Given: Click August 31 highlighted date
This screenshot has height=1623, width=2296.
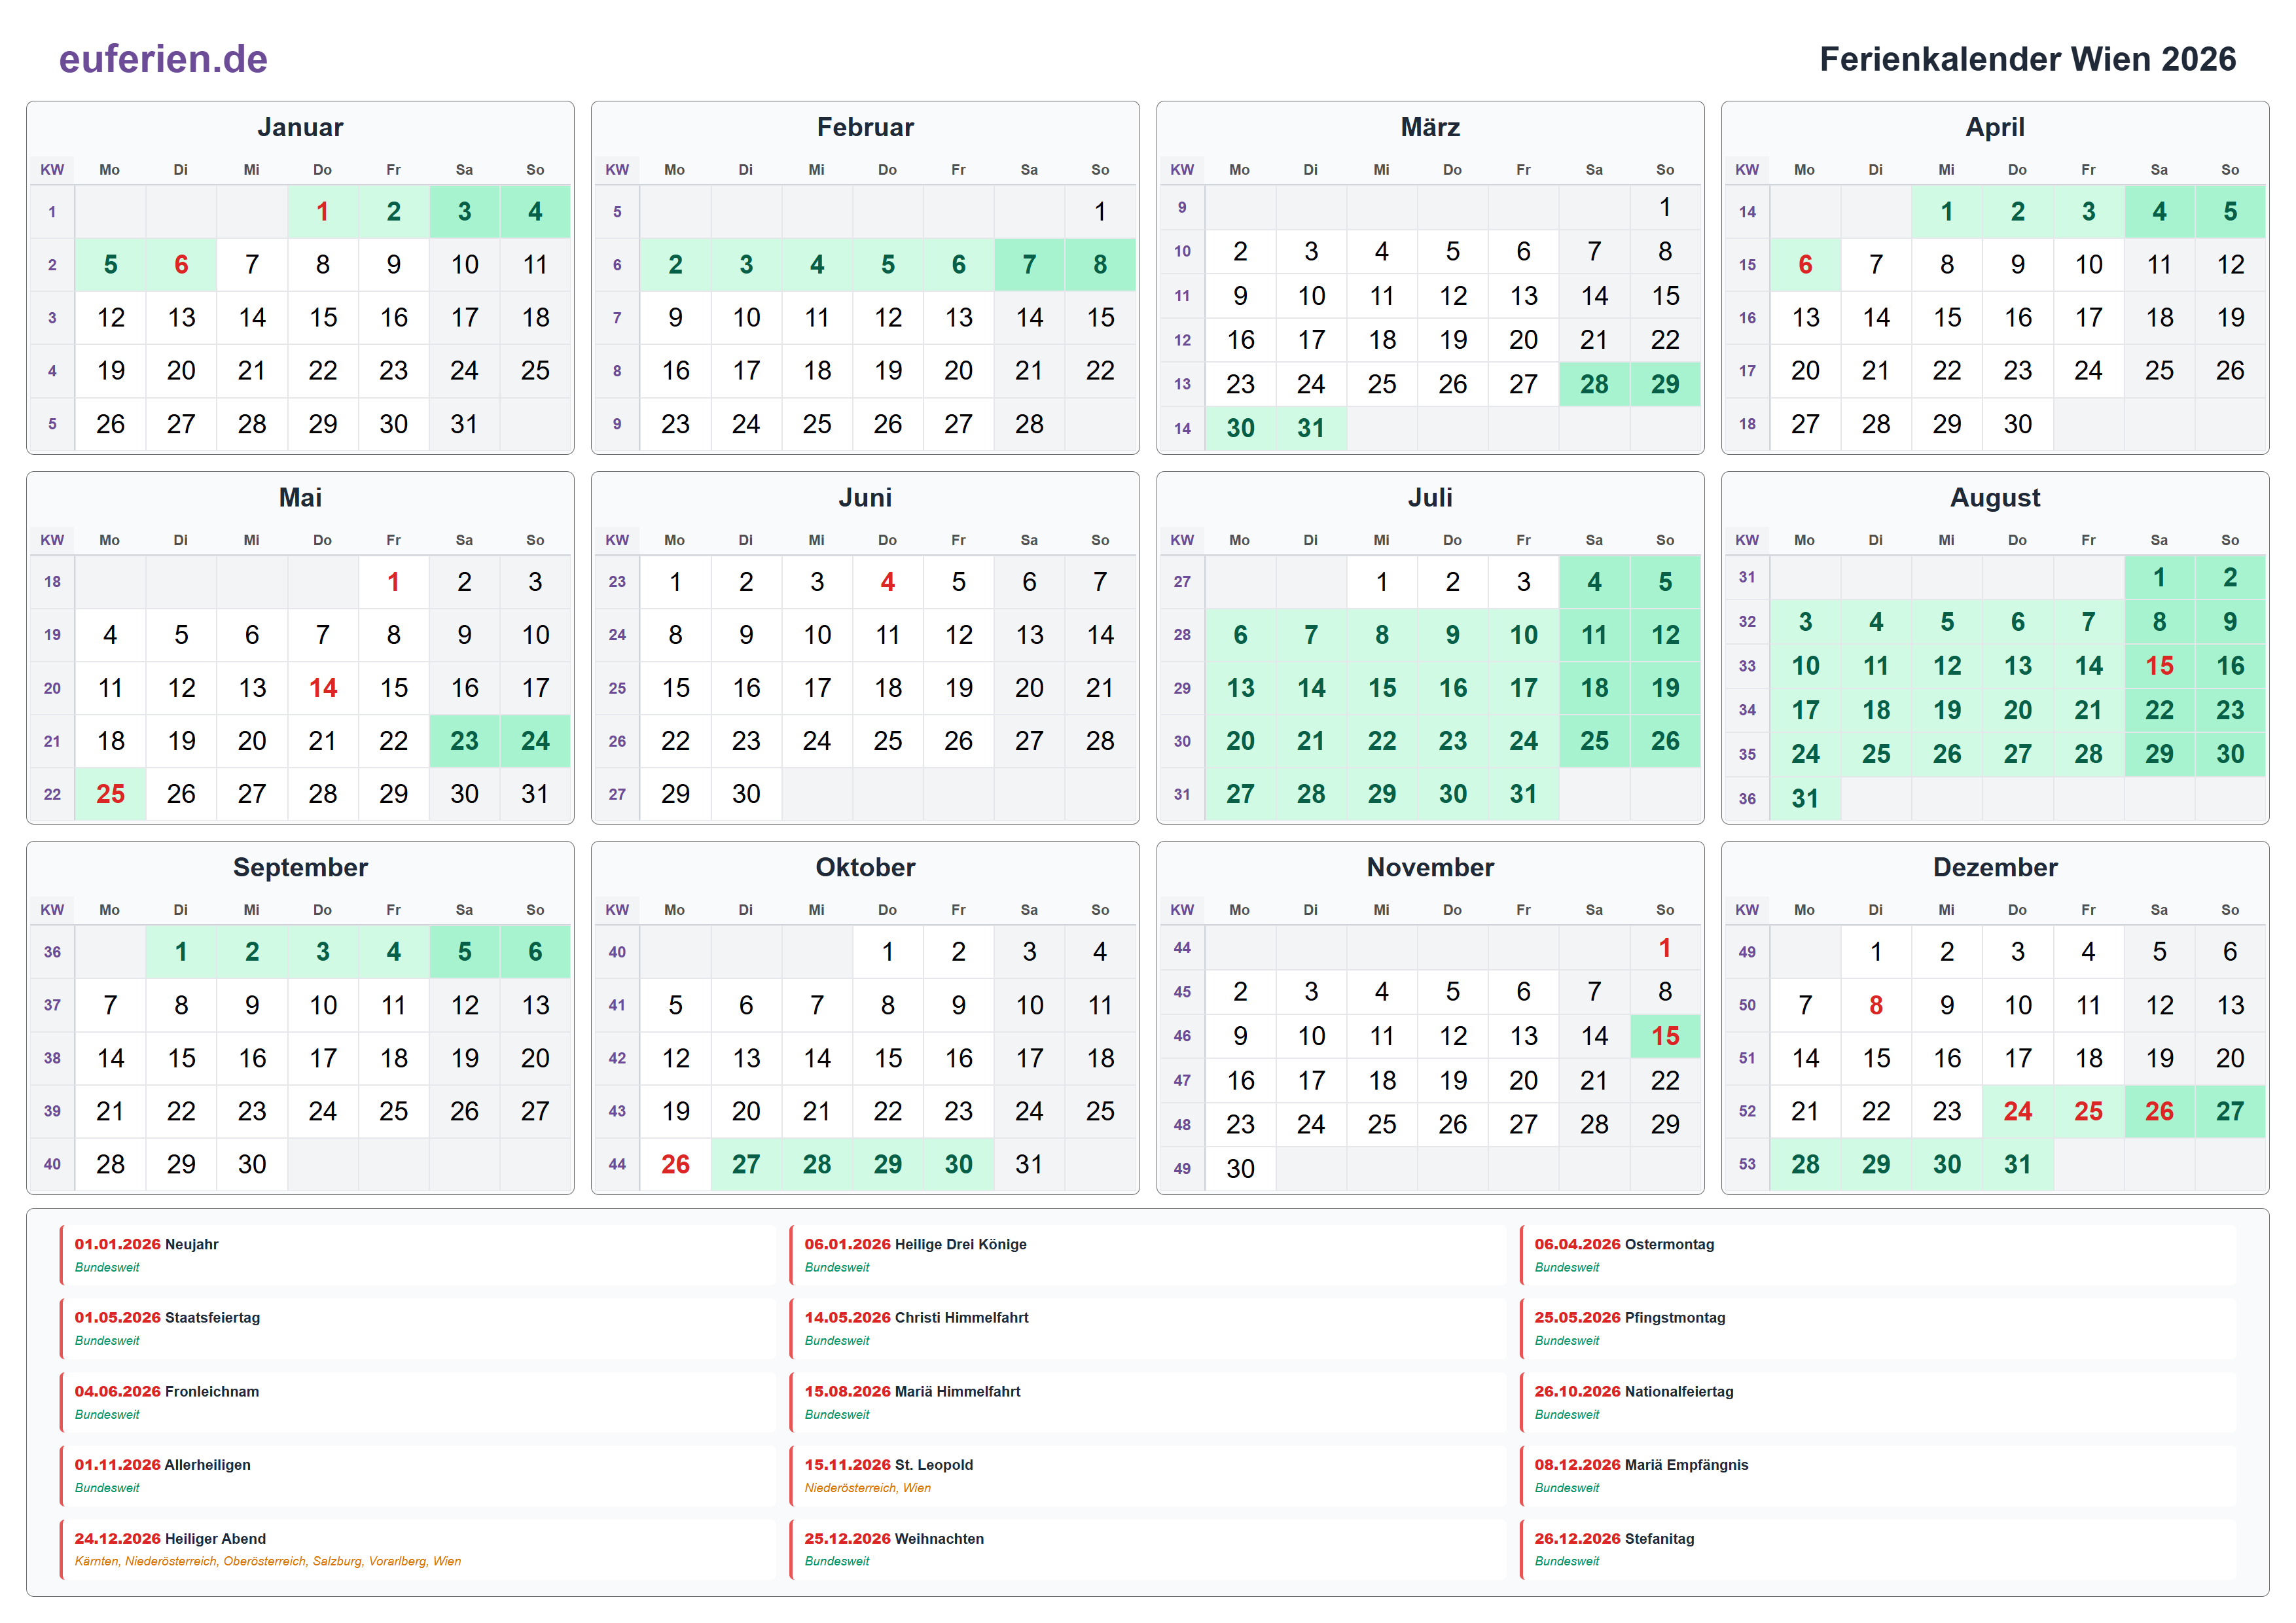Looking at the screenshot, I should click(x=1805, y=798).
